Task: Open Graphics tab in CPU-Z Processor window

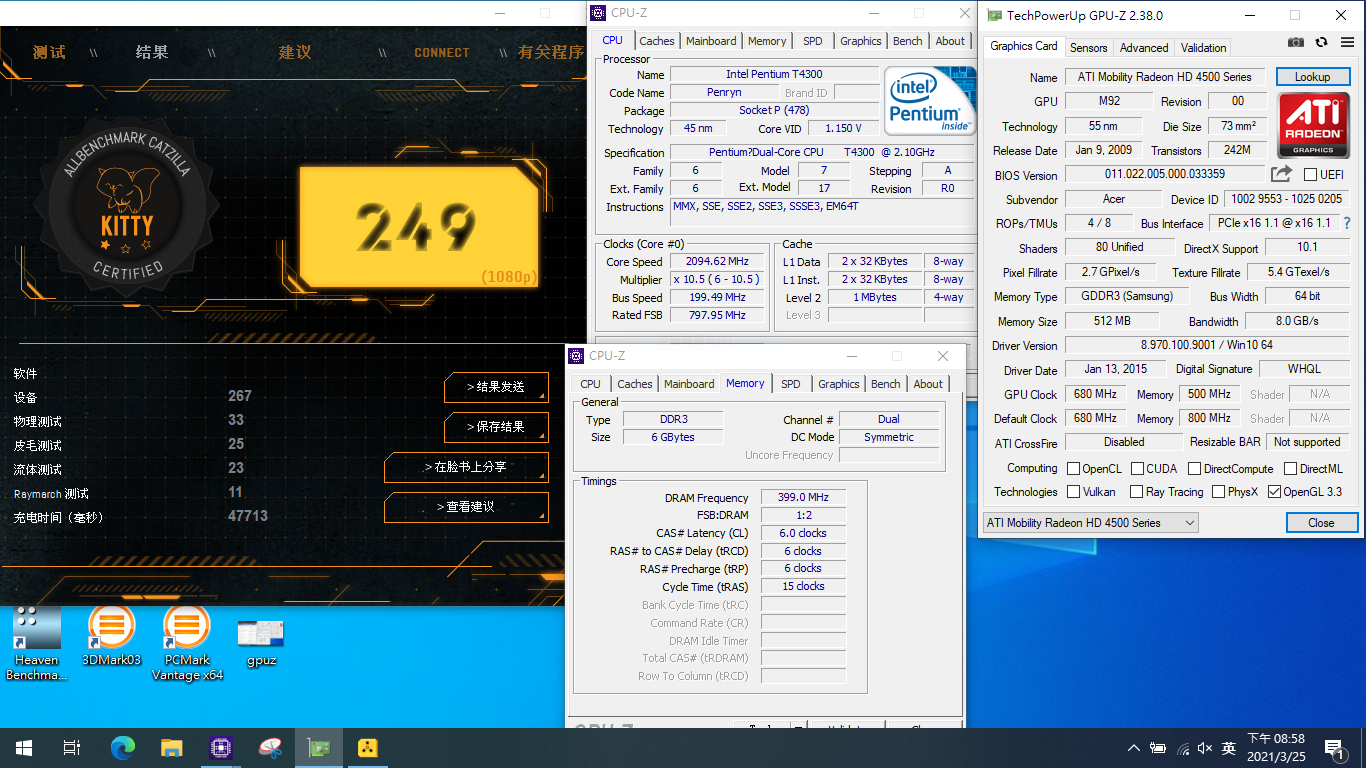Action: pos(860,41)
